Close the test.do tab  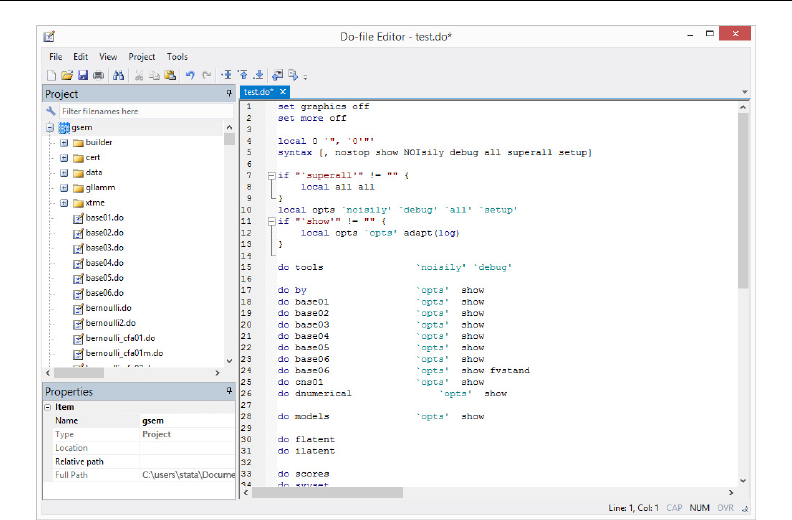pos(283,92)
